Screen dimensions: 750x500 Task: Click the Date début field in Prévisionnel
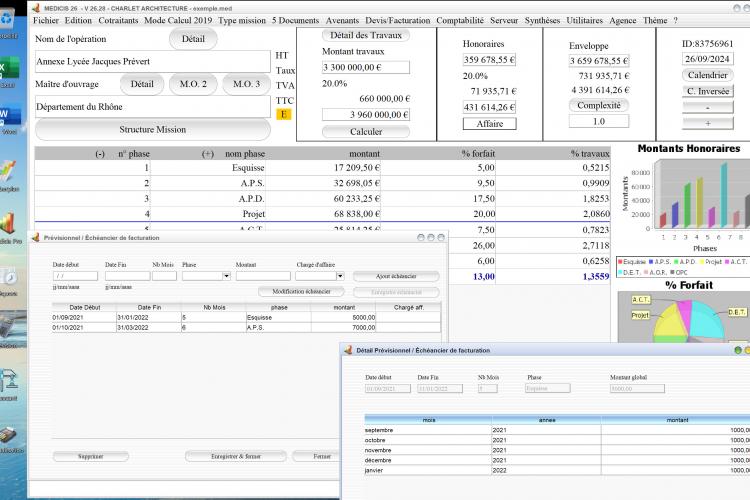(75, 276)
